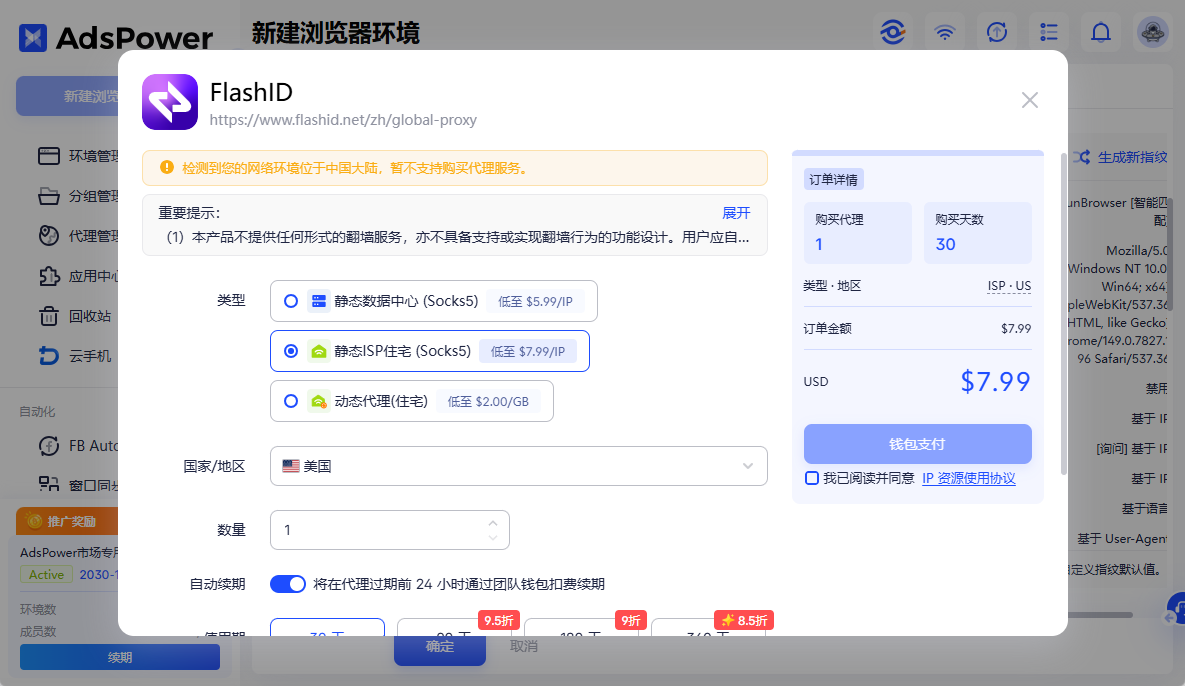
Task: Click the 环境管理 sidebar icon
Action: coord(49,156)
